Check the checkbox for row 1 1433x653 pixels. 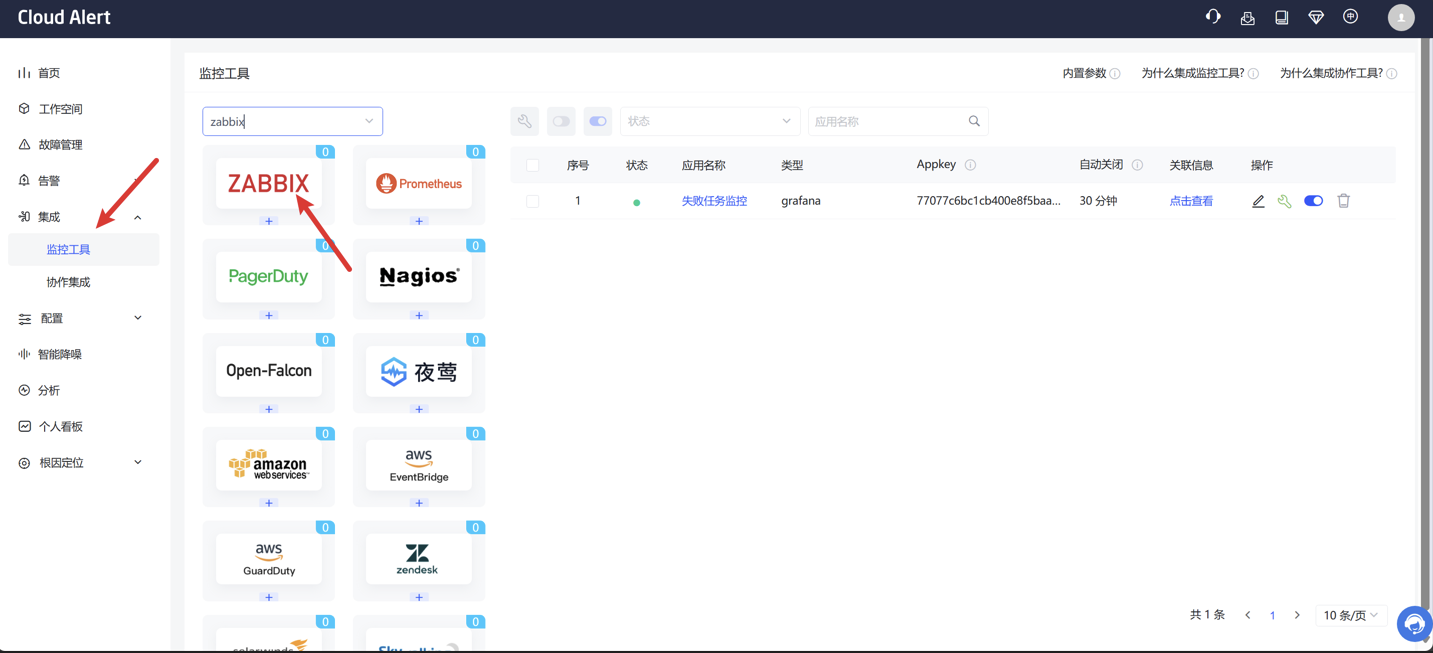coord(532,201)
